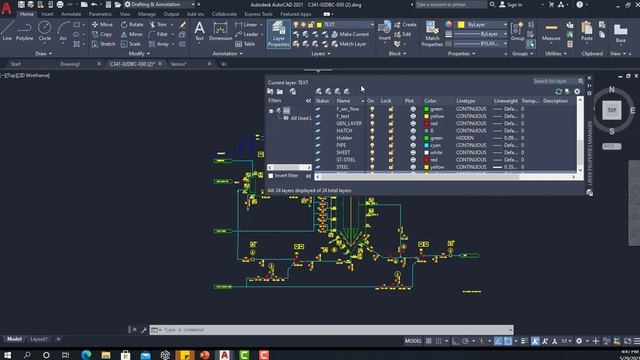Image resolution: width=640 pixels, height=360 pixels.
Task: Open the Insert ribbon tab
Action: (x=47, y=14)
